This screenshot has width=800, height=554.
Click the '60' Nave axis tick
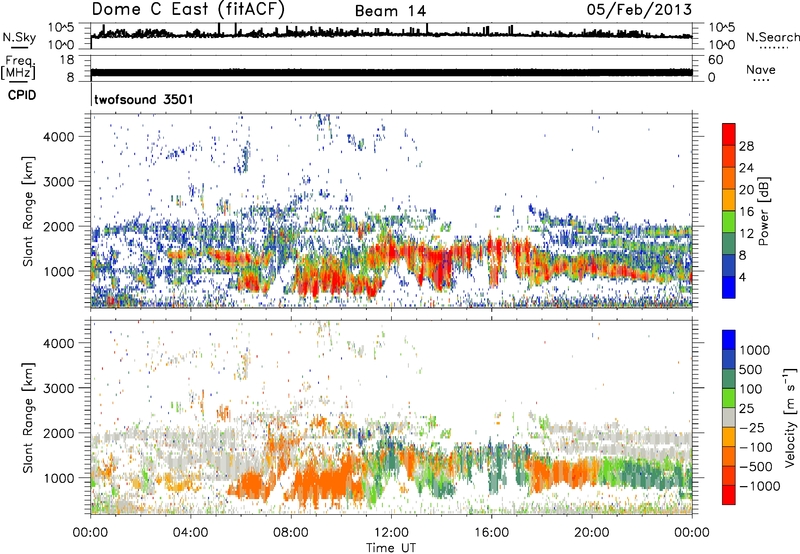click(715, 60)
